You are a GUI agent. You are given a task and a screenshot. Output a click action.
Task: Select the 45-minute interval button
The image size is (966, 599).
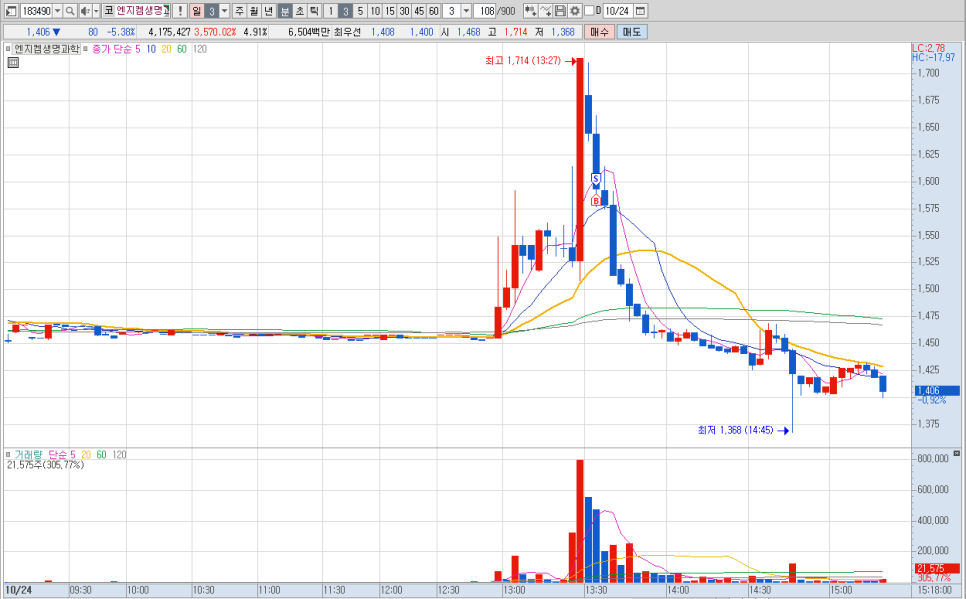coord(419,11)
